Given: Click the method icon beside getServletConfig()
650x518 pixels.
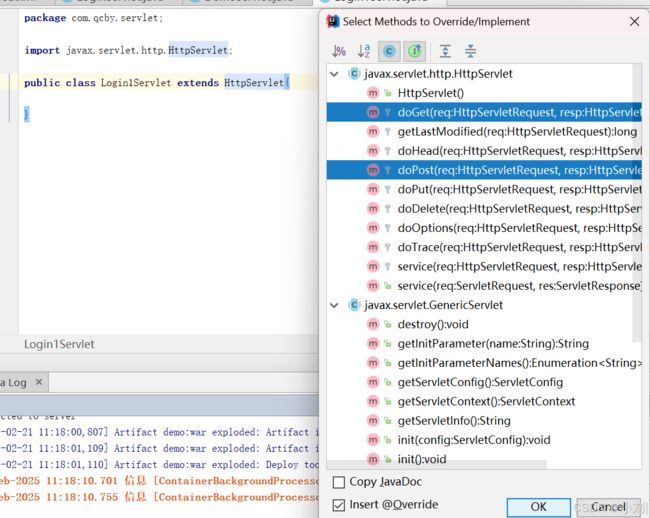Looking at the screenshot, I should point(373,382).
